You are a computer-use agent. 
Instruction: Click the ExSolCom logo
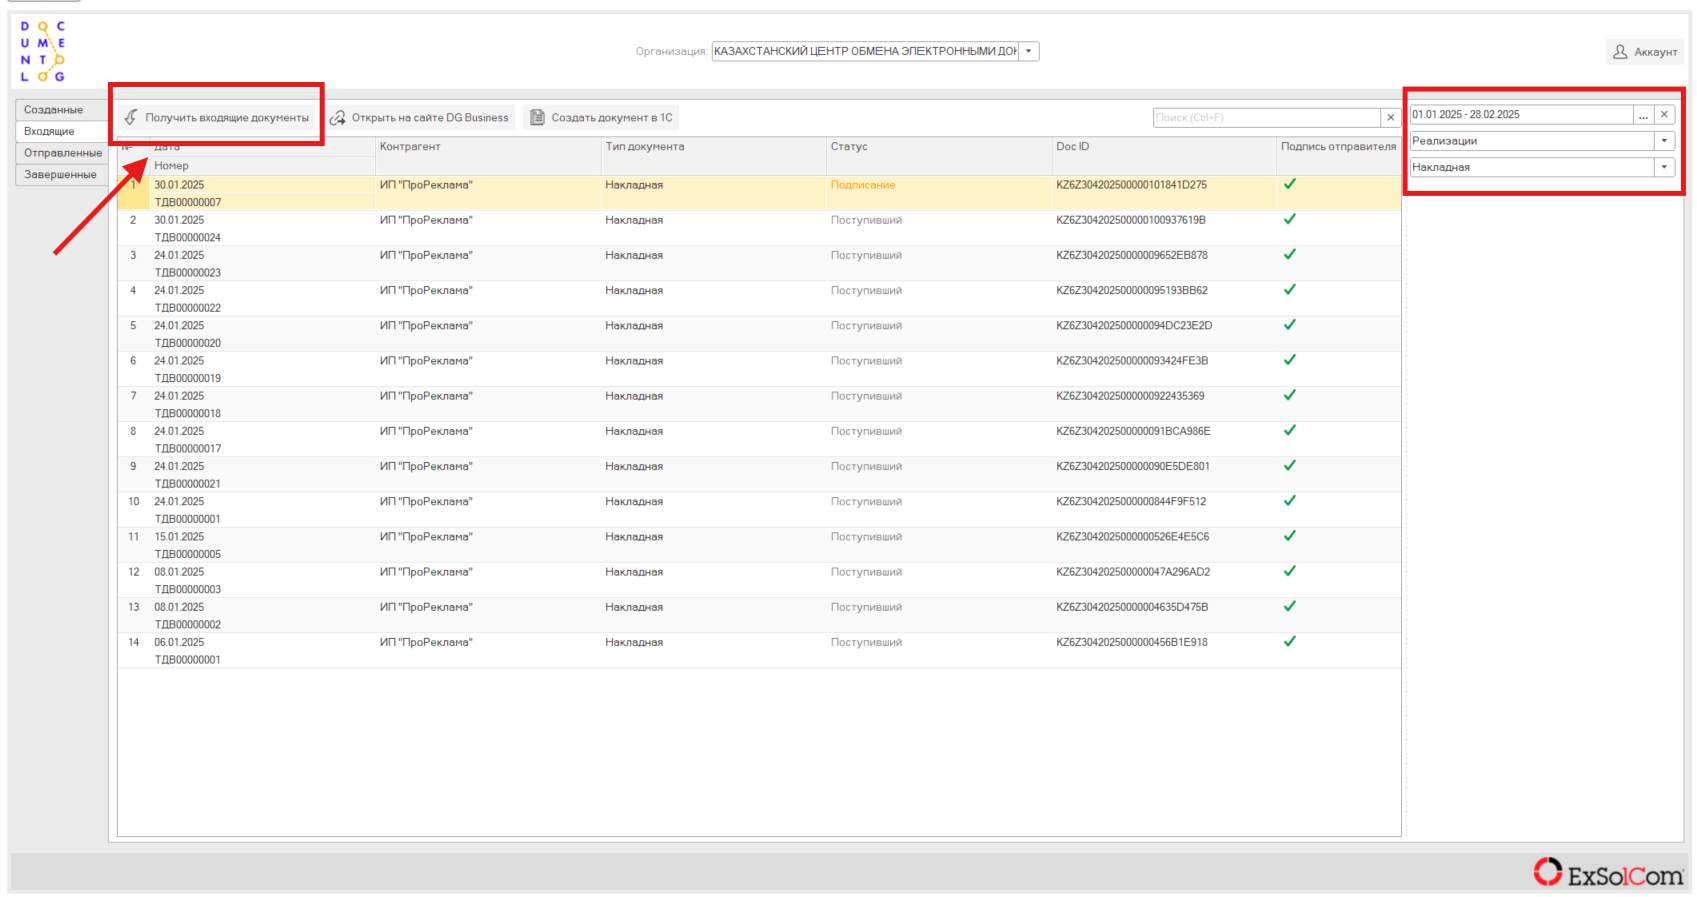tap(1609, 873)
